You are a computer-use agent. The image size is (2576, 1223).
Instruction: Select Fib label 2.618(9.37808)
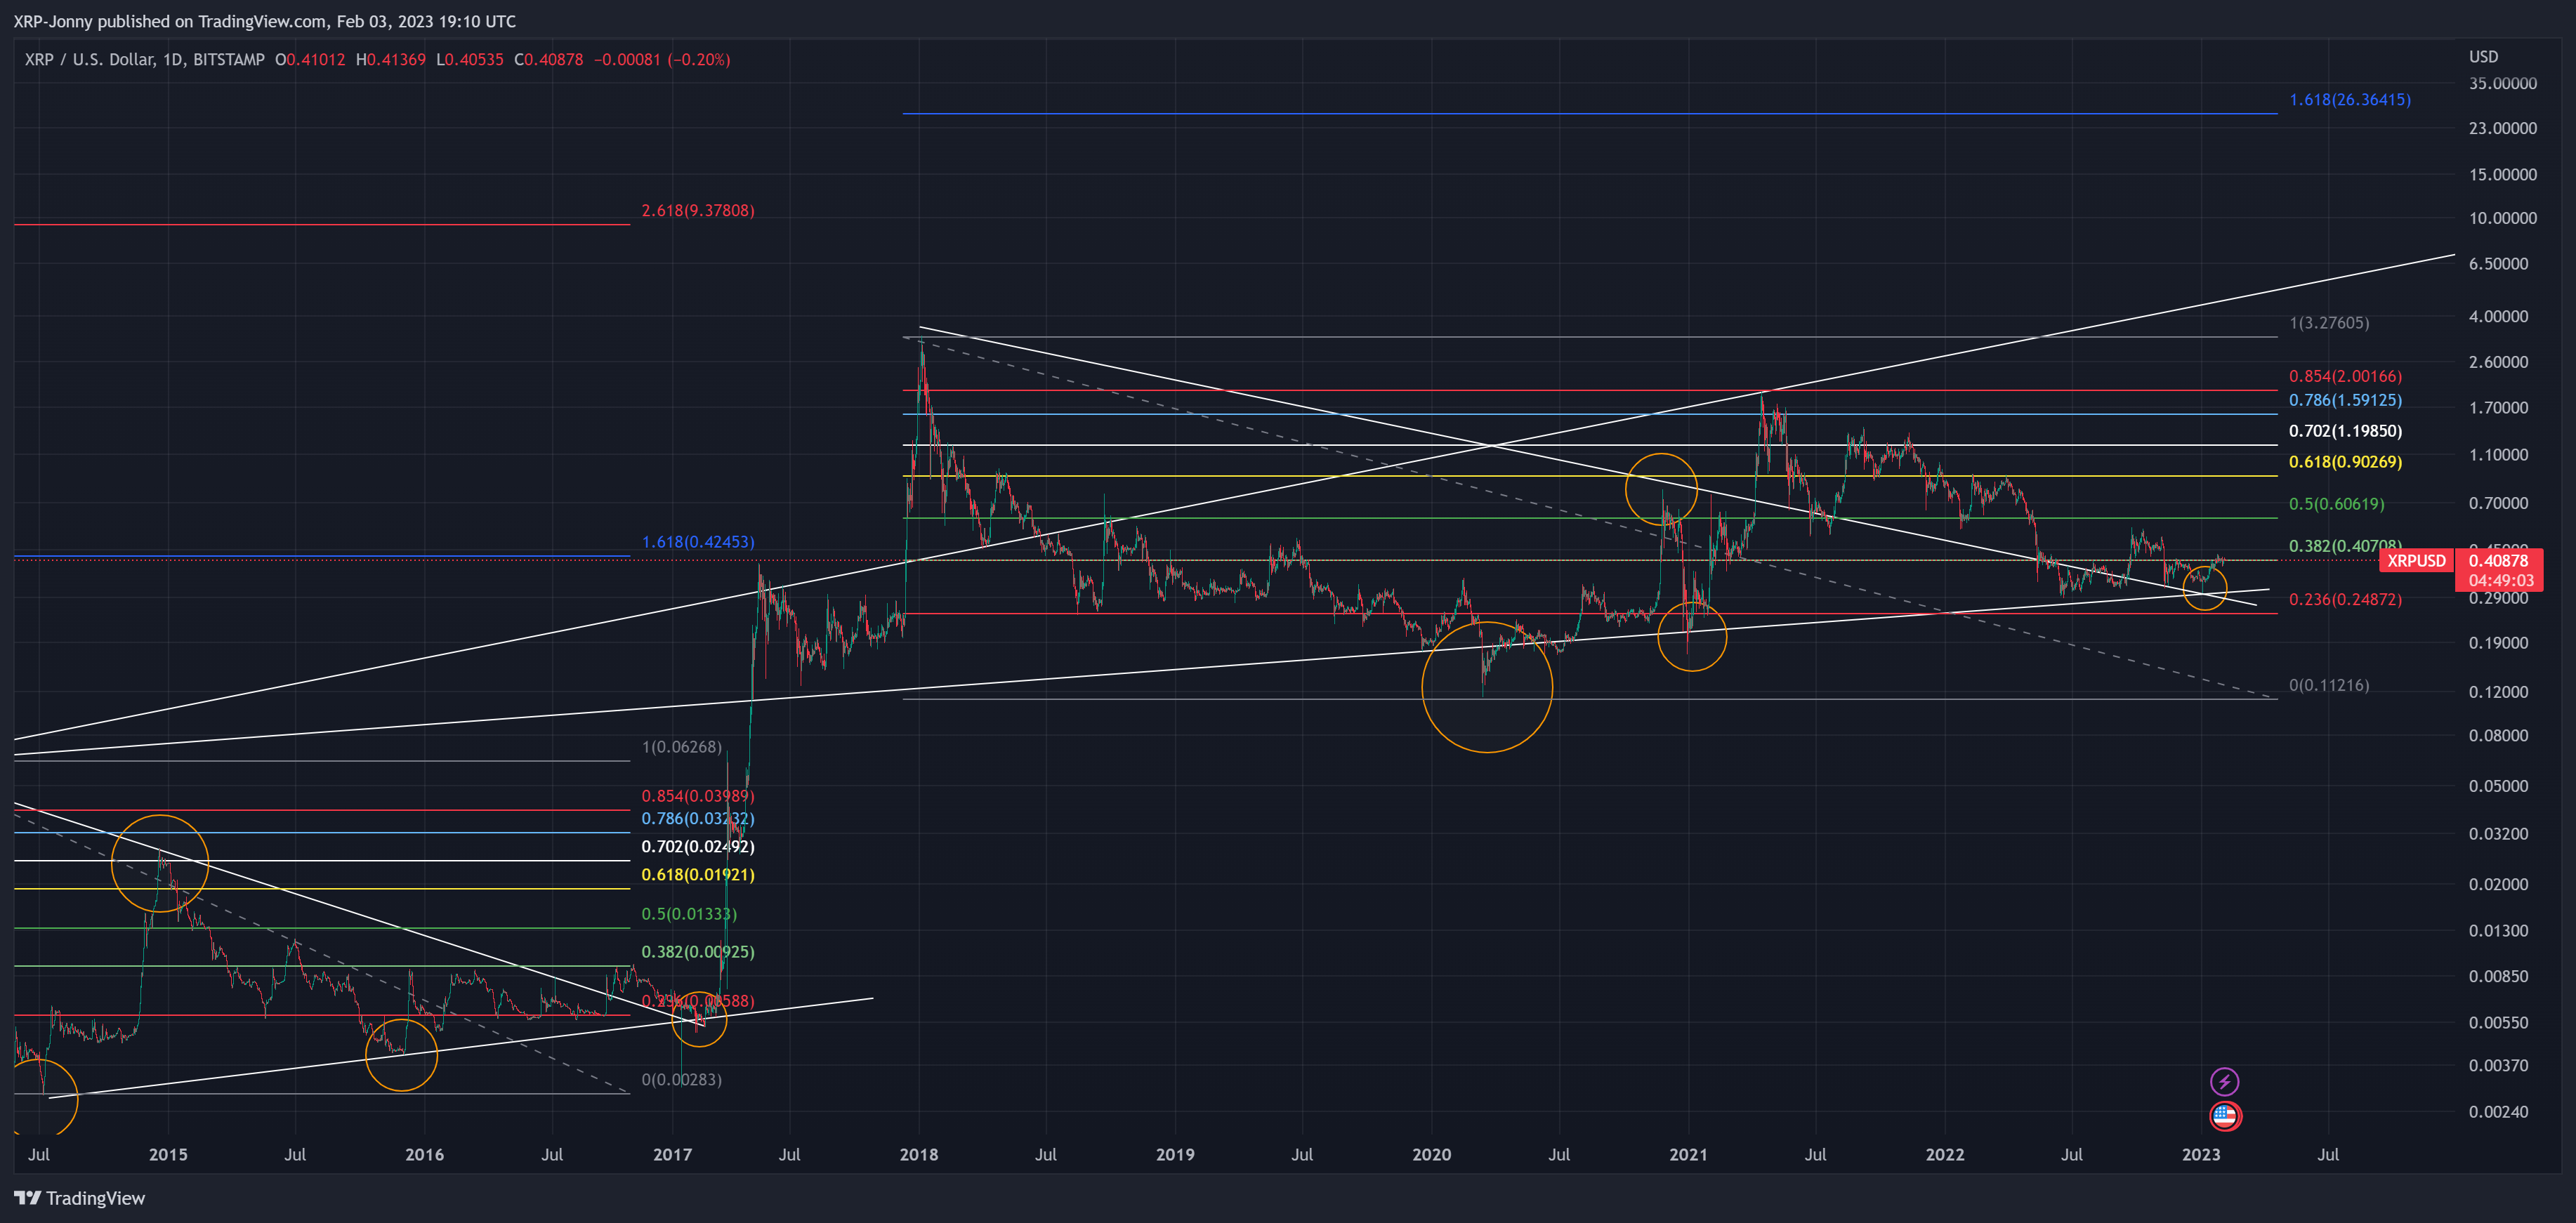tap(698, 211)
